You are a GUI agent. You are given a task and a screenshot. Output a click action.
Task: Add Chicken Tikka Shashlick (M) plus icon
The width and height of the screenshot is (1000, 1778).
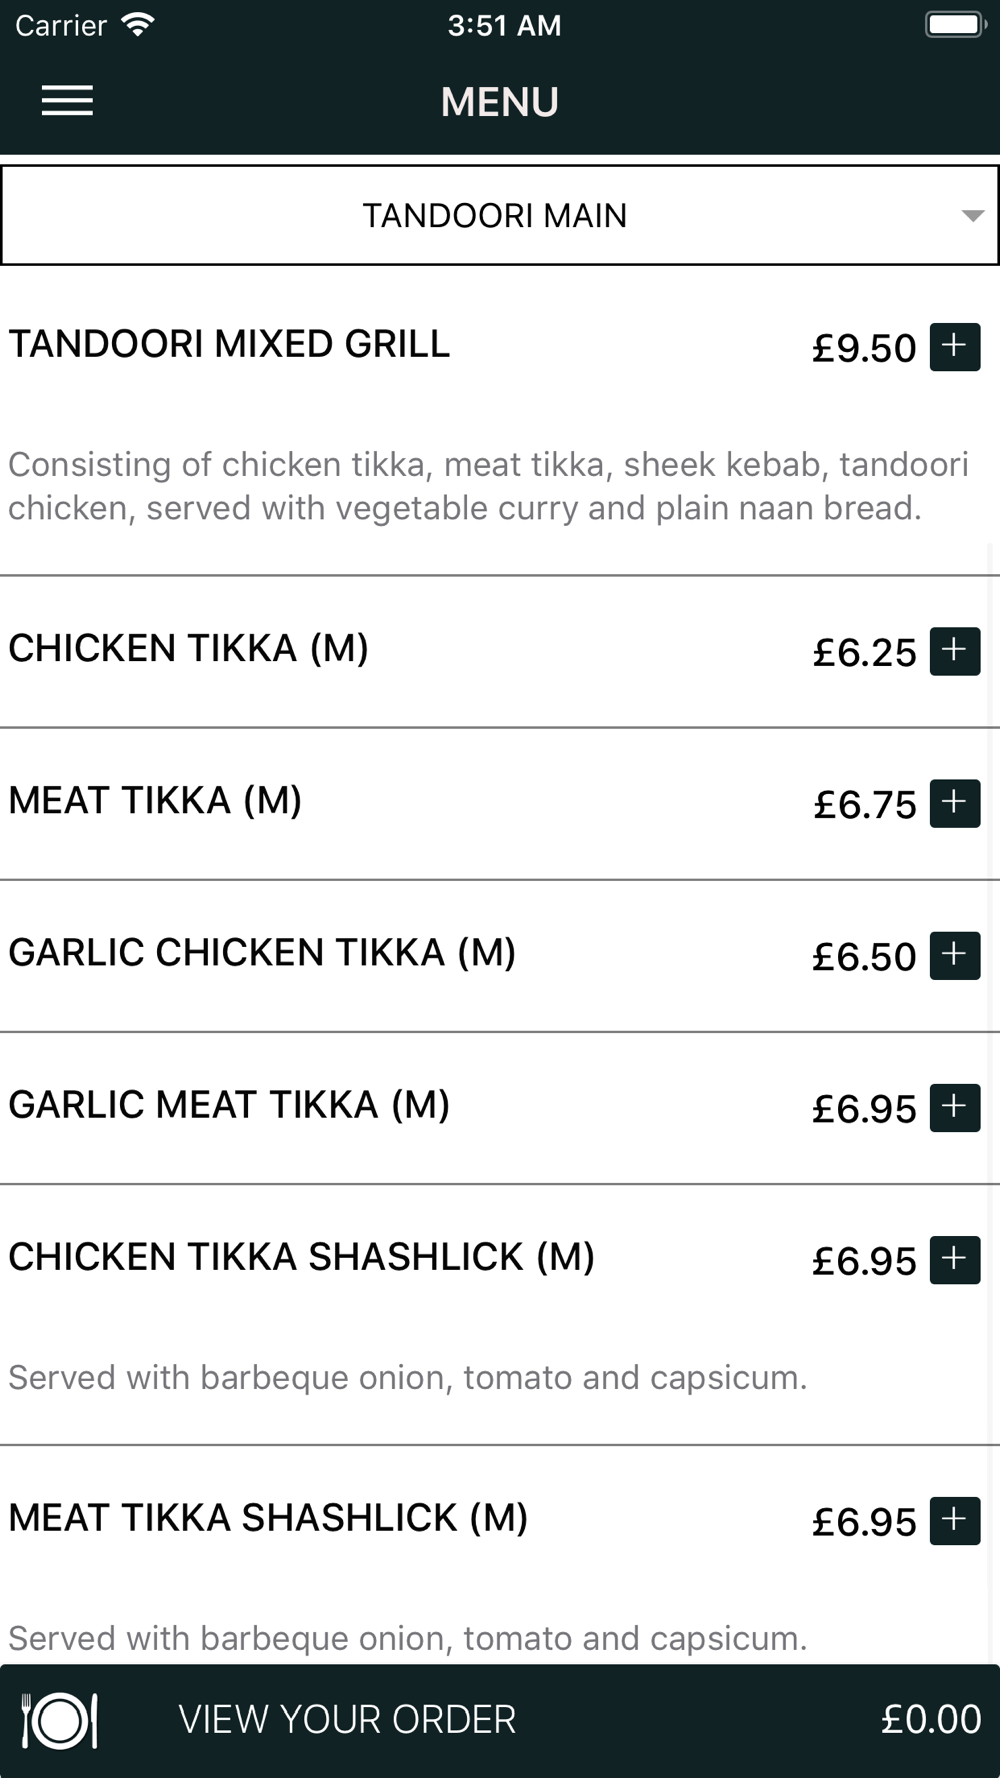tap(955, 1259)
